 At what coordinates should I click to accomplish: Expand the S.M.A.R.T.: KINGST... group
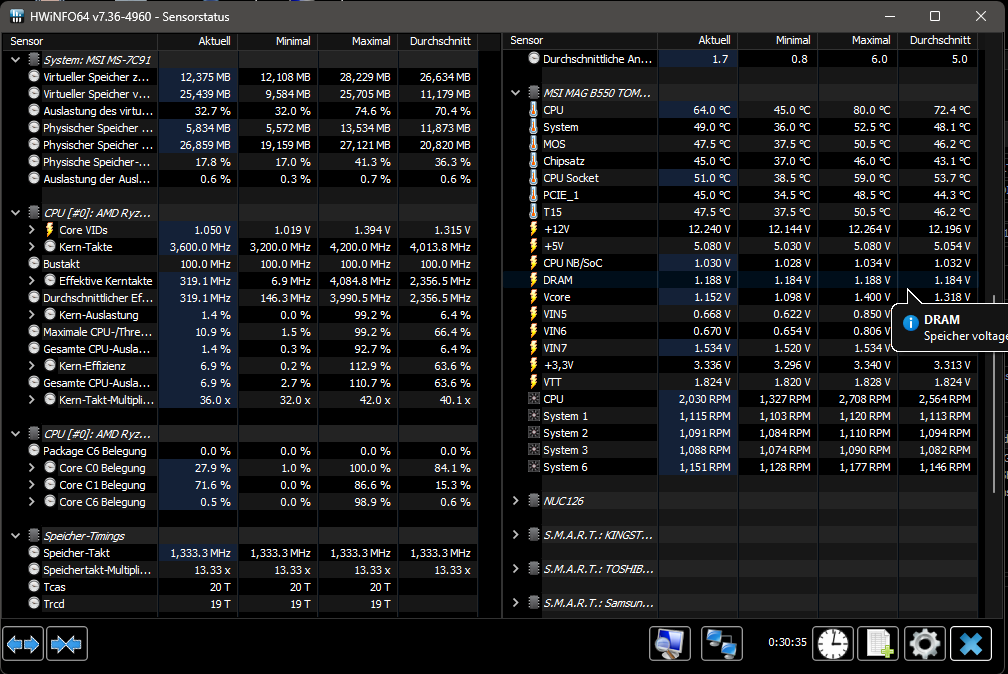[516, 534]
